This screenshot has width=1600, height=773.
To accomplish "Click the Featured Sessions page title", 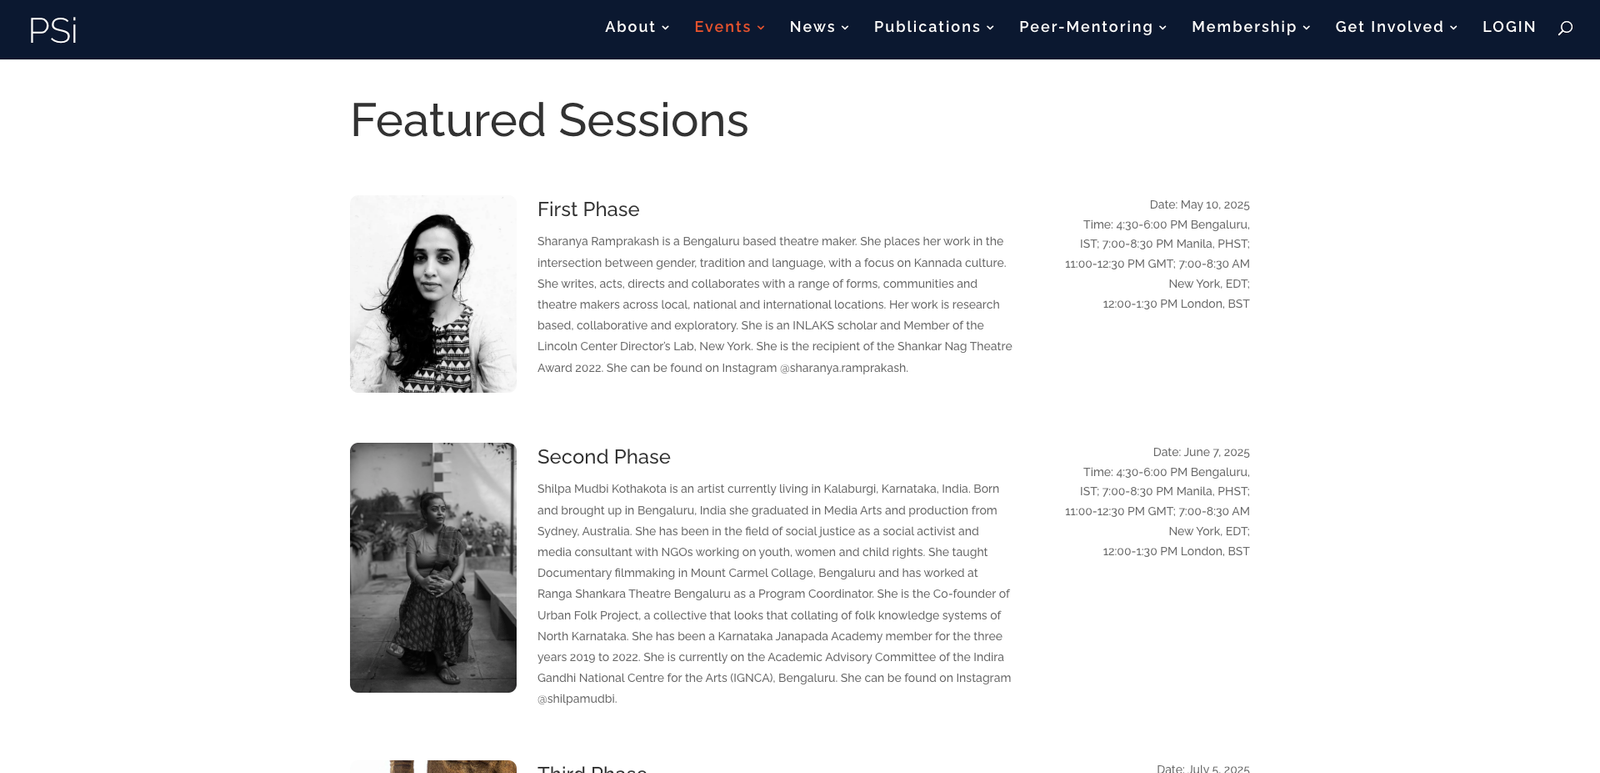I will (549, 120).
